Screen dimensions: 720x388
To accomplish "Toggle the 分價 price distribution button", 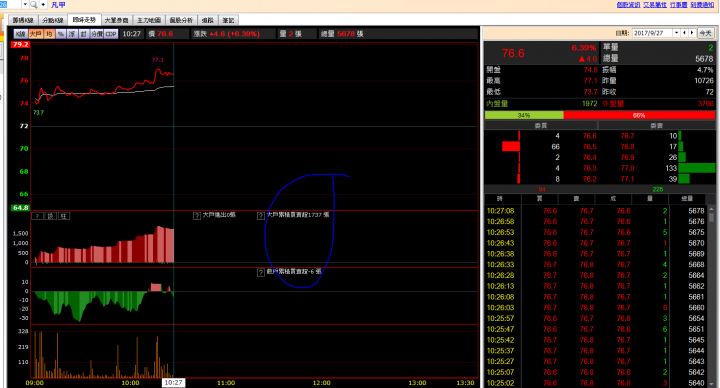I will (96, 34).
